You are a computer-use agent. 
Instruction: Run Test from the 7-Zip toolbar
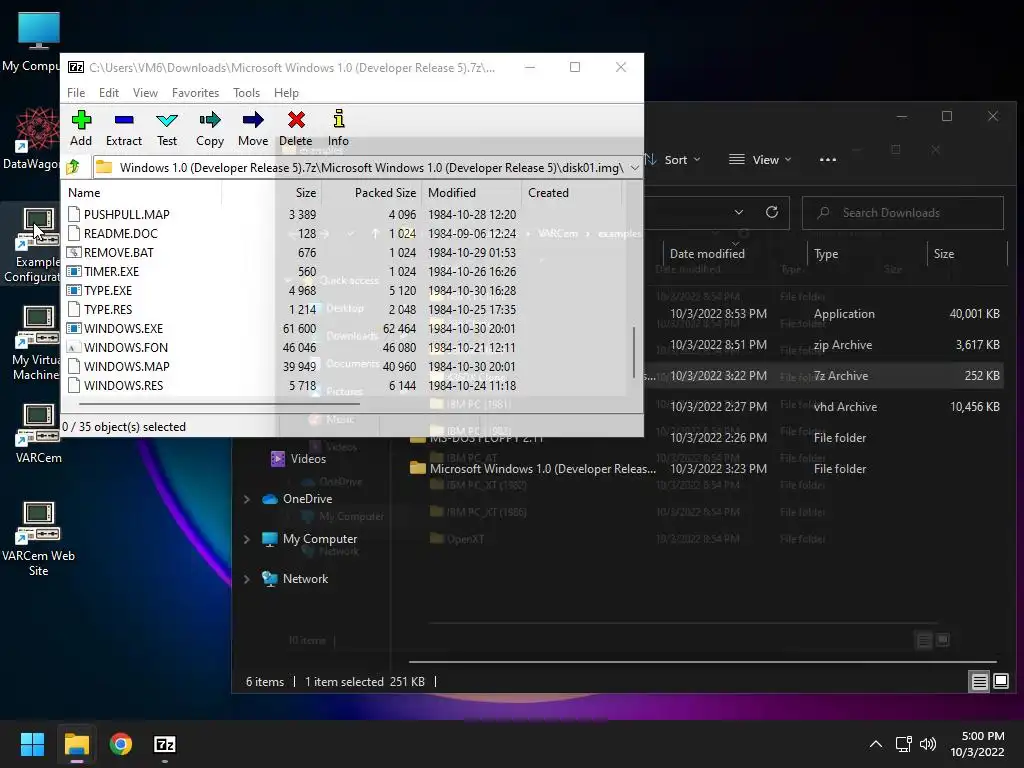pos(167,129)
